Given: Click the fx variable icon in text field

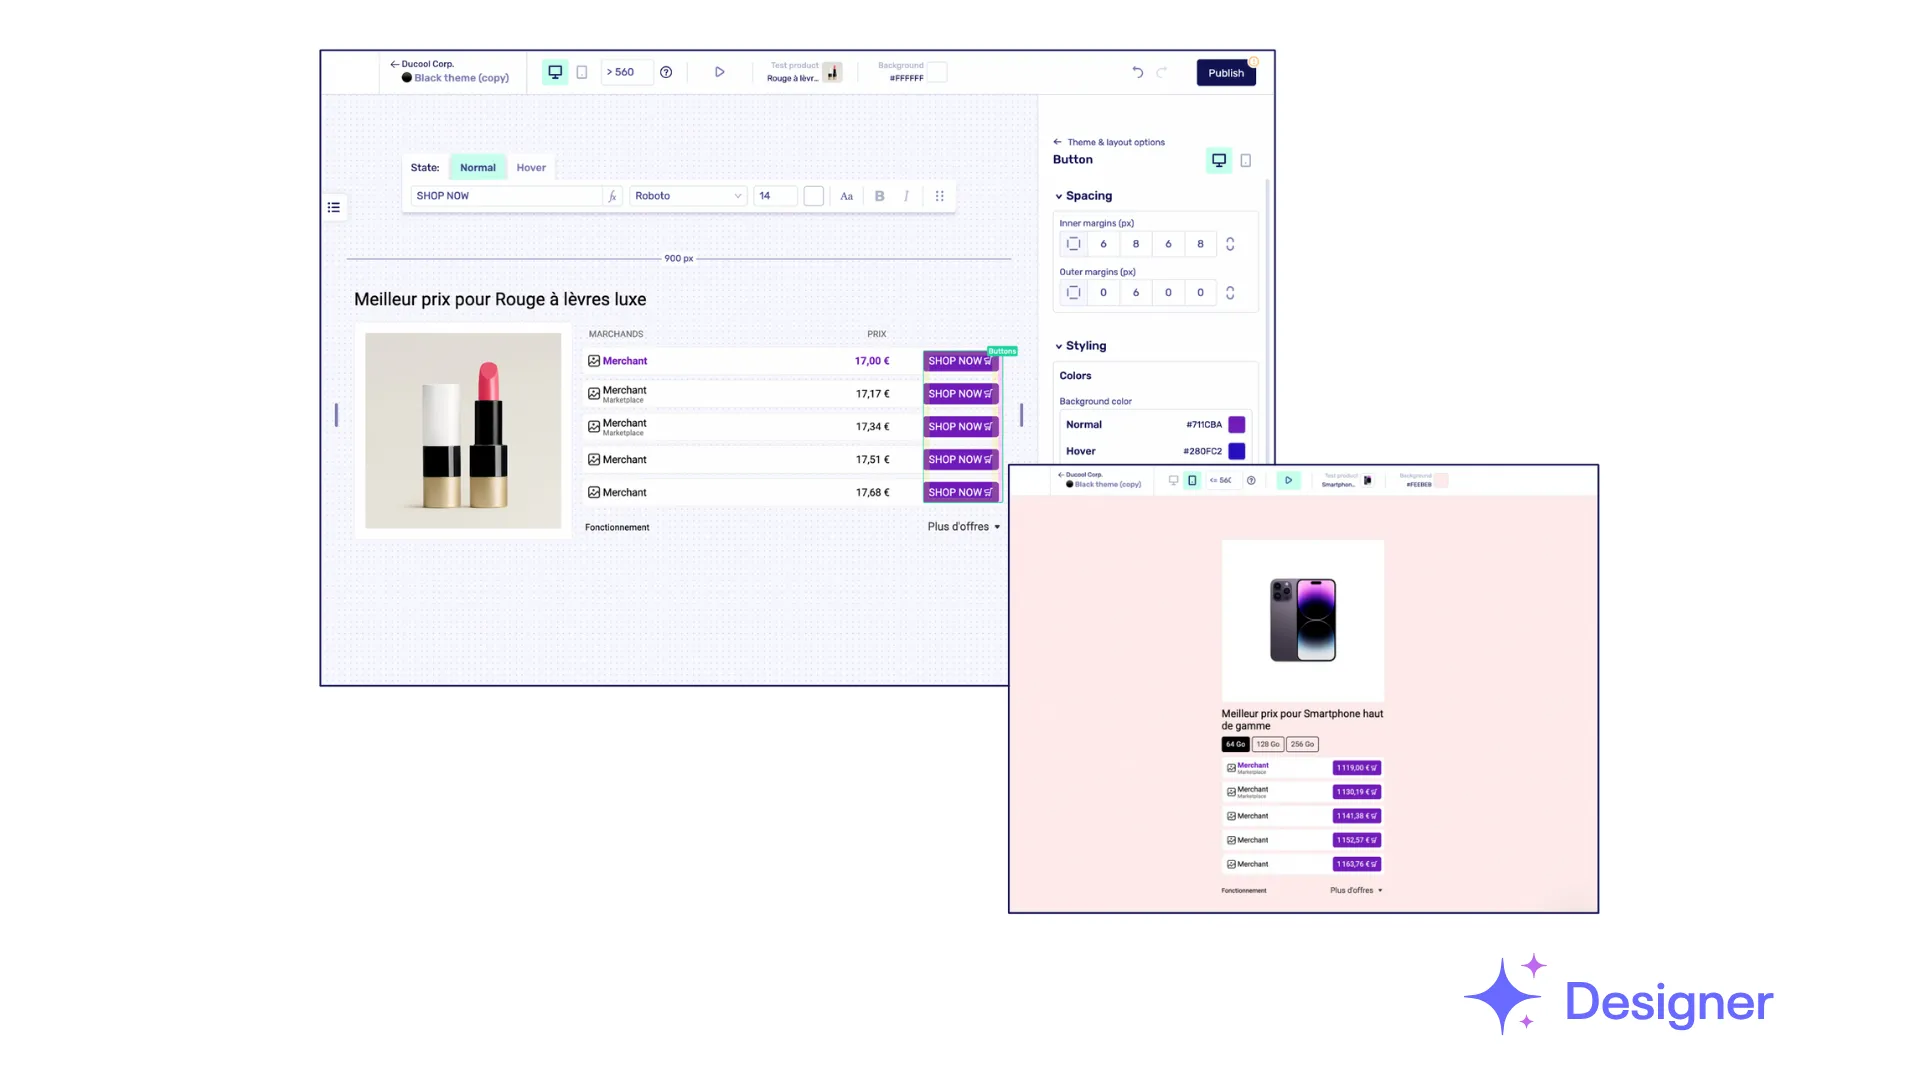Looking at the screenshot, I should 612,196.
